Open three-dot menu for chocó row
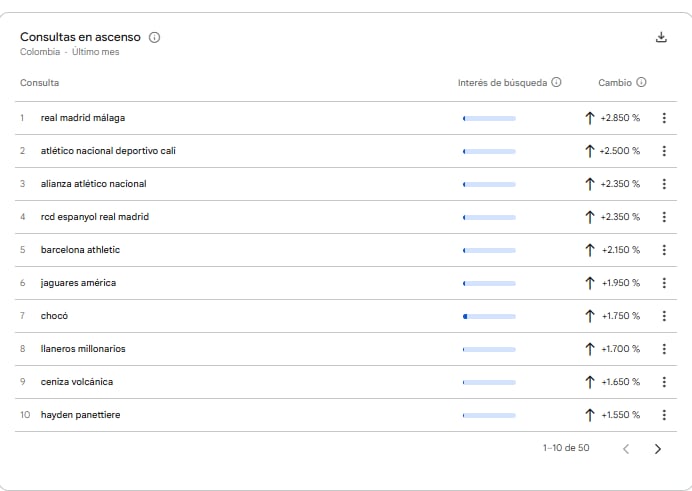 click(664, 316)
